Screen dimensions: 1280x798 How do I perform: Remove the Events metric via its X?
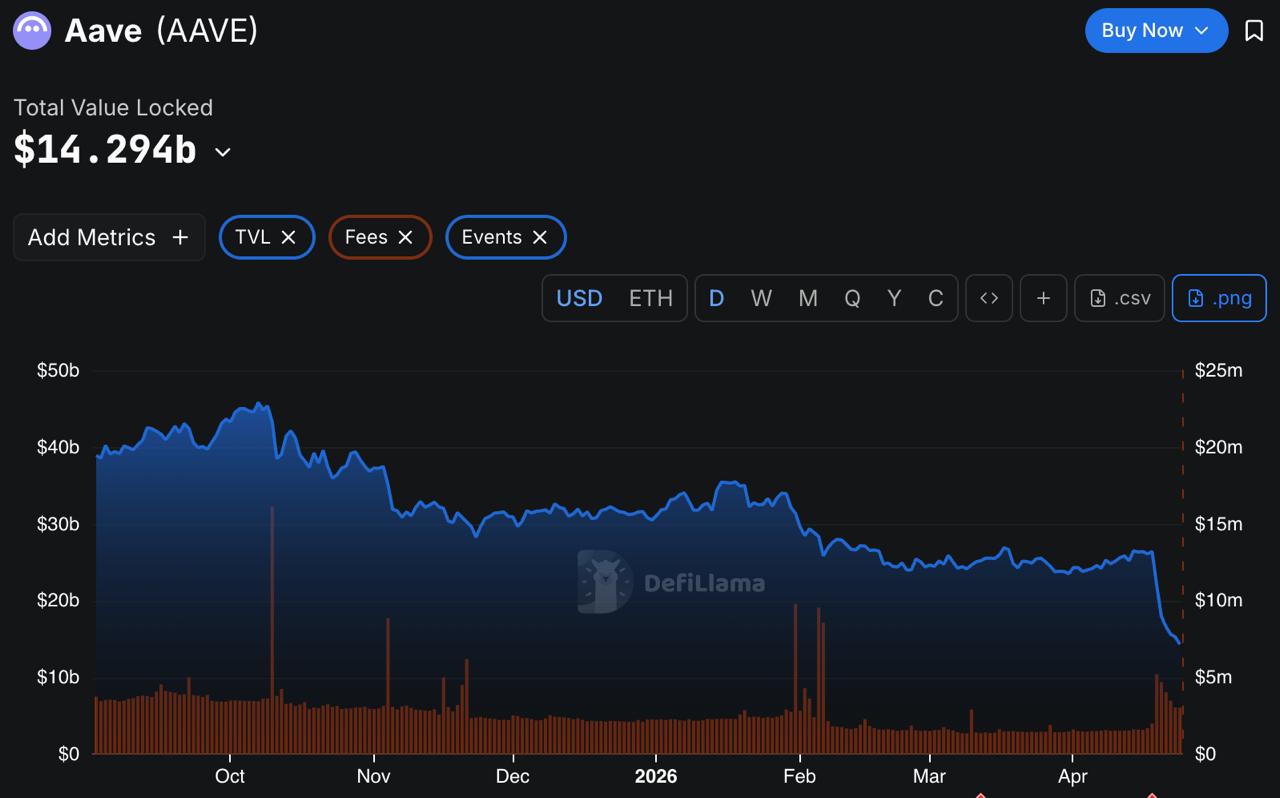(x=539, y=237)
